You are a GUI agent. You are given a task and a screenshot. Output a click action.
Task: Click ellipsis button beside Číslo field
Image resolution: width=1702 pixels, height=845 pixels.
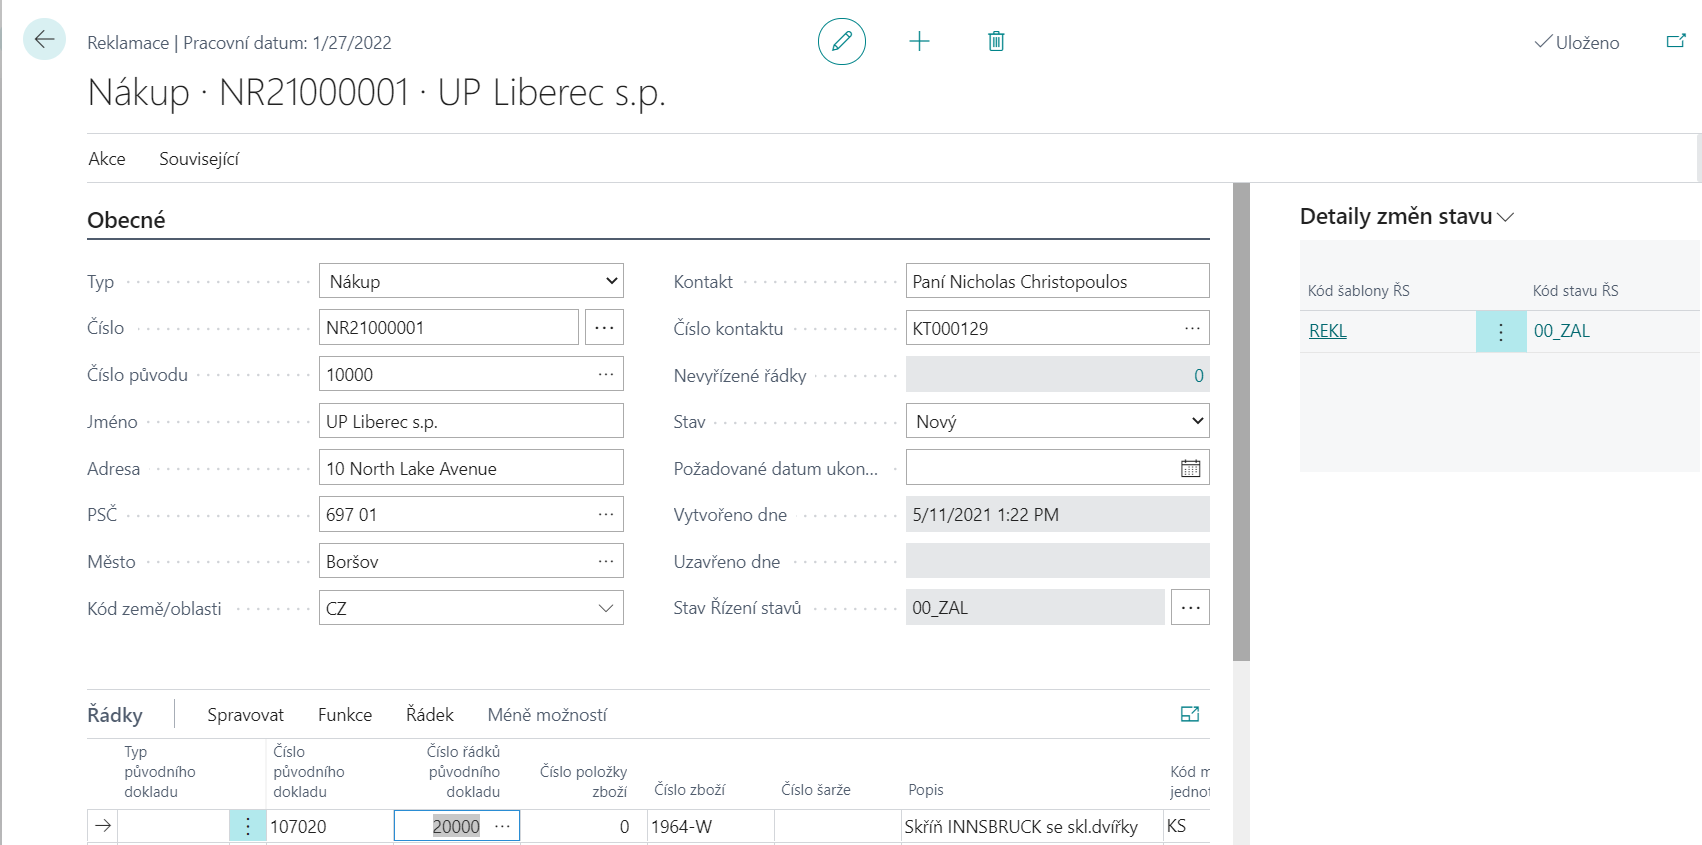[605, 327]
